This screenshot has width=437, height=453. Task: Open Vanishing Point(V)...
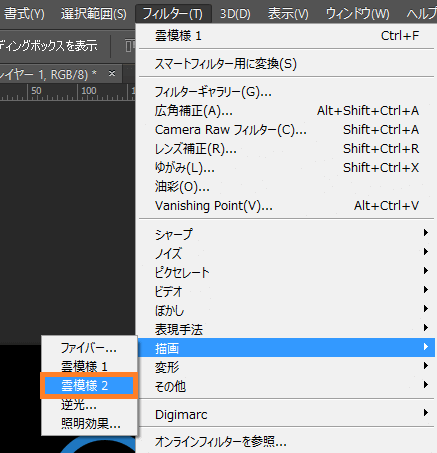[287, 206]
